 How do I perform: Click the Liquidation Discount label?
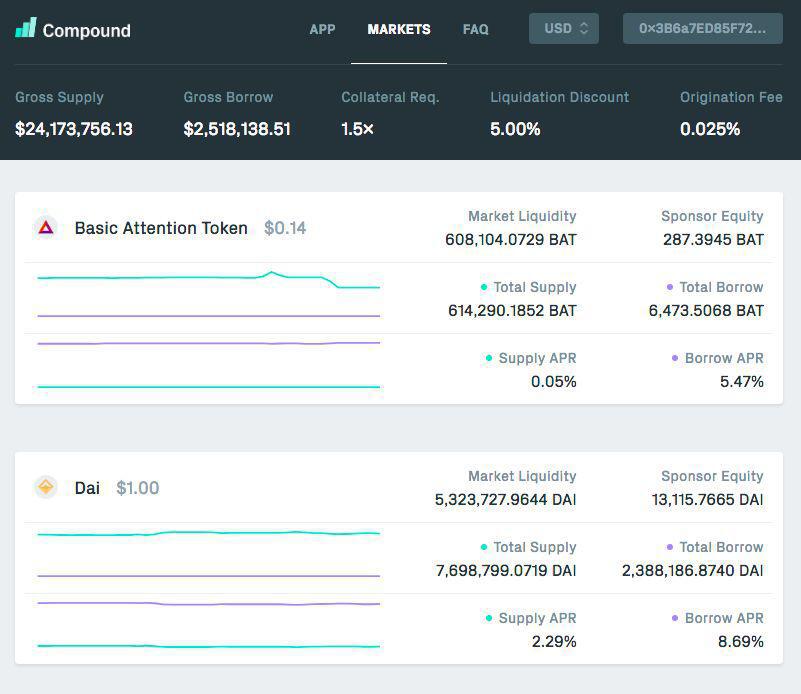point(559,97)
